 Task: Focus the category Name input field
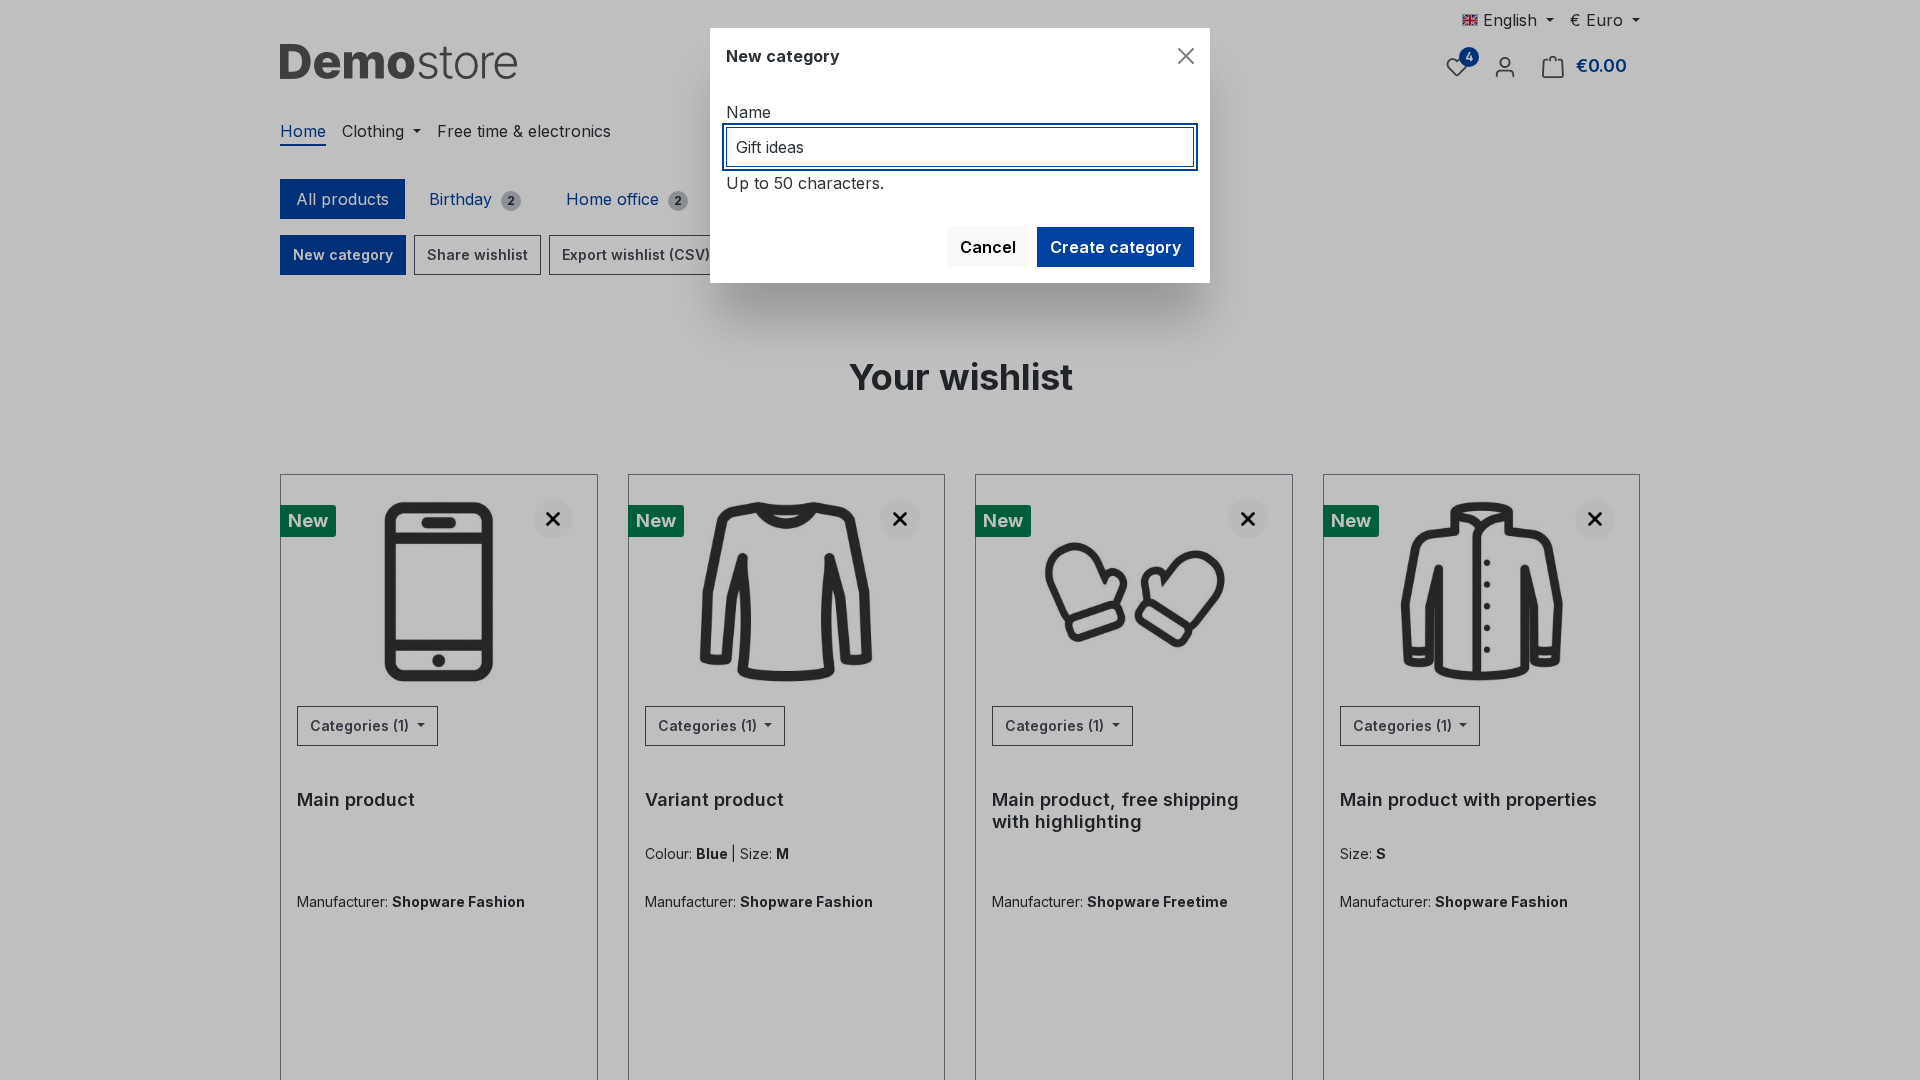point(960,147)
